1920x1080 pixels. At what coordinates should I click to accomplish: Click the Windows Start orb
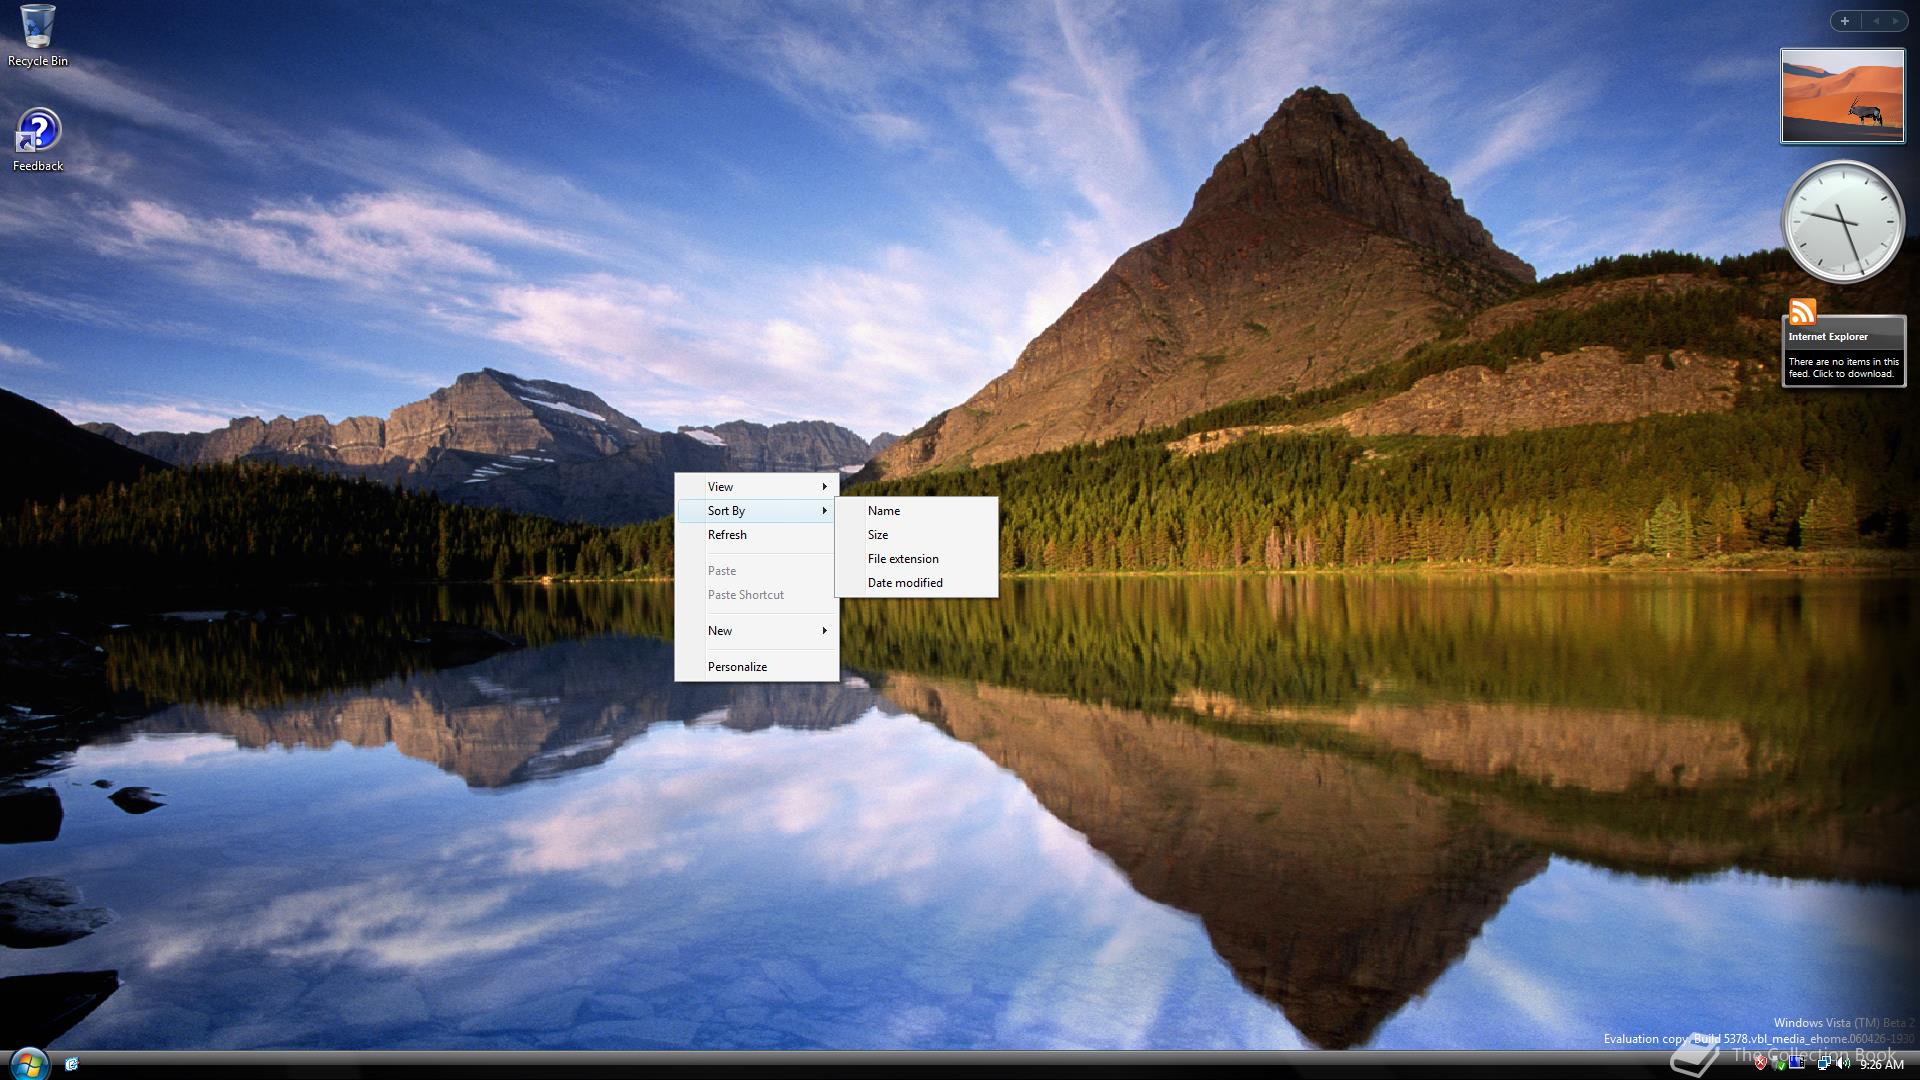click(28, 1063)
